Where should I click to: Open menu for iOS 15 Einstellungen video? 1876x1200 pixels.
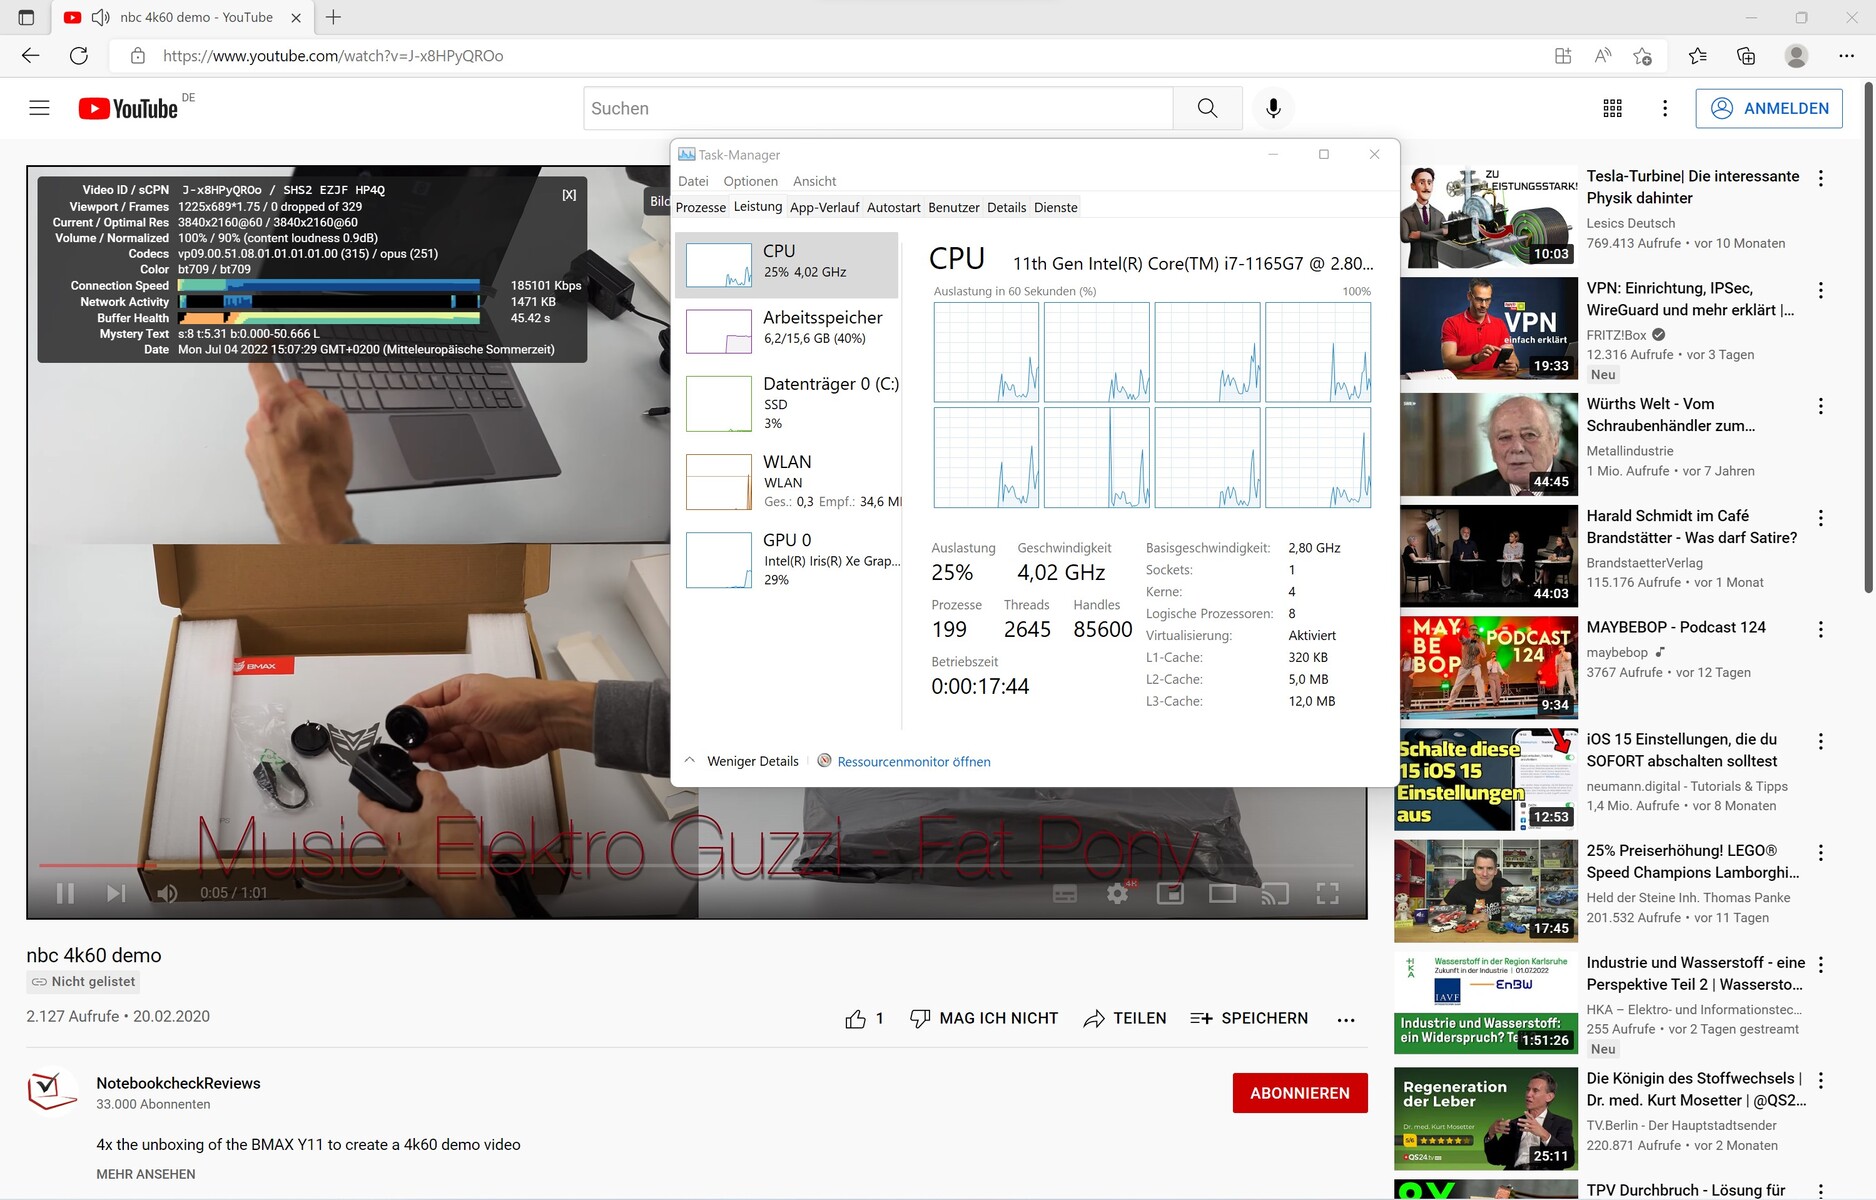1820,741
